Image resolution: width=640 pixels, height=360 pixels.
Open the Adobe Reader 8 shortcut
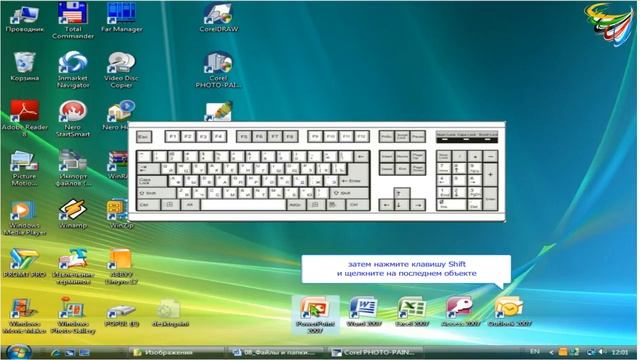[24, 118]
